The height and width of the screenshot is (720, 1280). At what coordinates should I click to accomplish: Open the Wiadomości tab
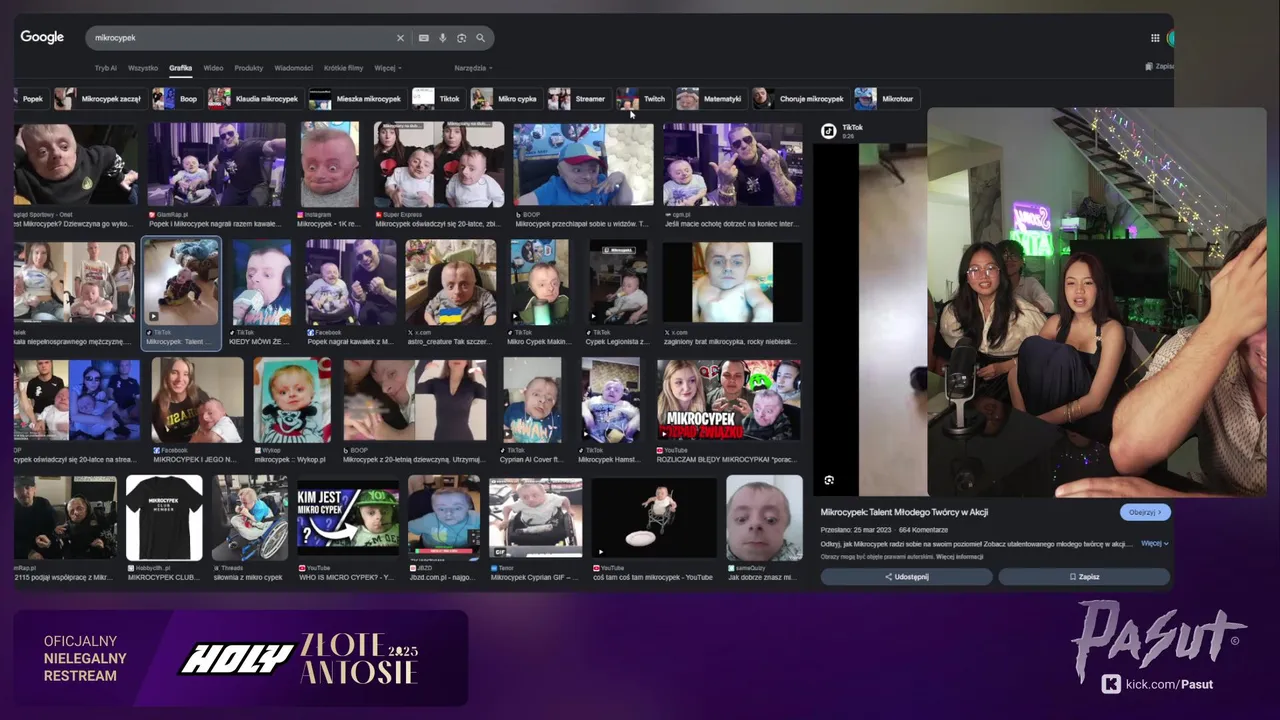click(x=293, y=68)
